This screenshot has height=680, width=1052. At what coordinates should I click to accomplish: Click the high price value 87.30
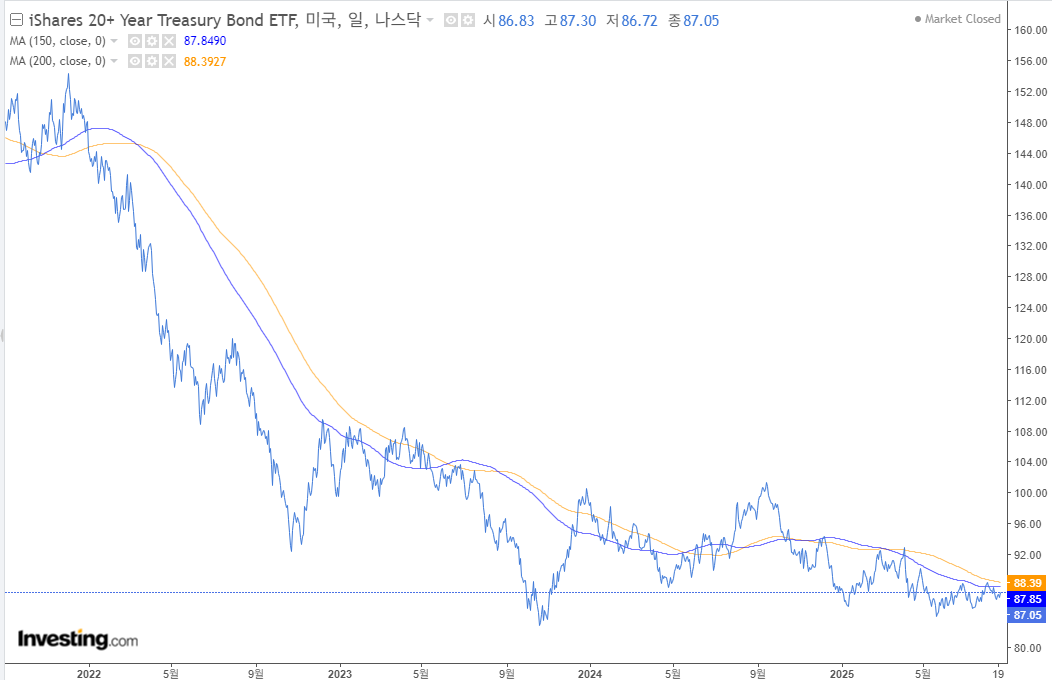(x=578, y=21)
